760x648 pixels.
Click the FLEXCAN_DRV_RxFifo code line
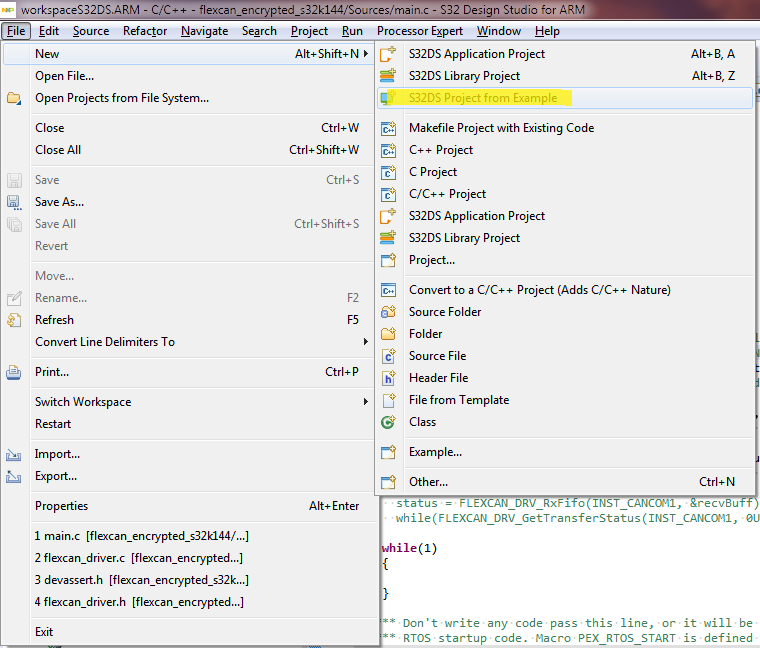[577, 503]
